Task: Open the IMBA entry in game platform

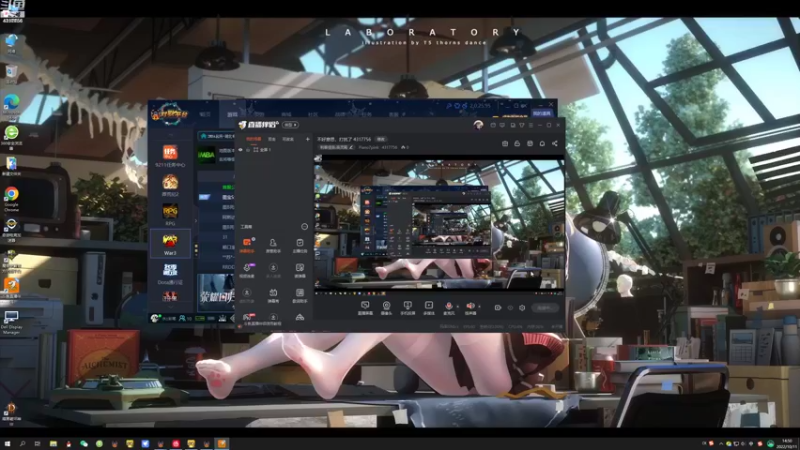Action: coord(207,155)
